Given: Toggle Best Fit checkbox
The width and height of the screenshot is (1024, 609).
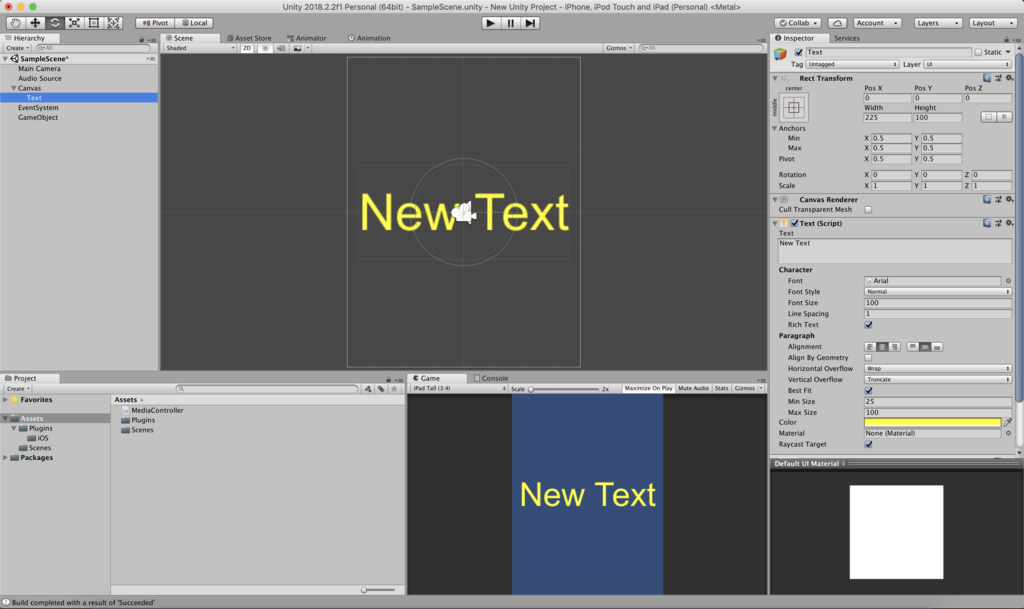Looking at the screenshot, I should click(x=869, y=391).
